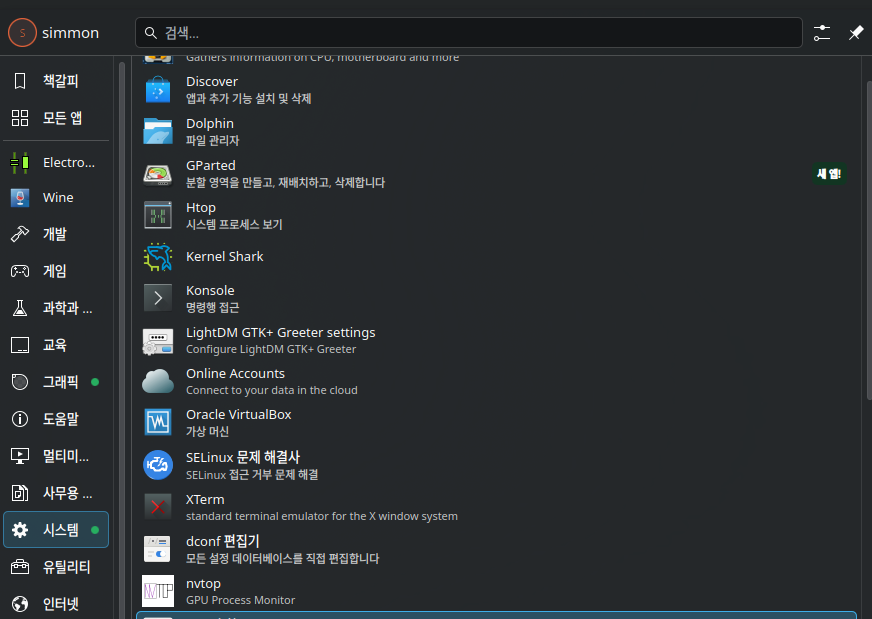This screenshot has height=619, width=872.
Task: Click the "가상 머신" description
Action: [x=207, y=432]
